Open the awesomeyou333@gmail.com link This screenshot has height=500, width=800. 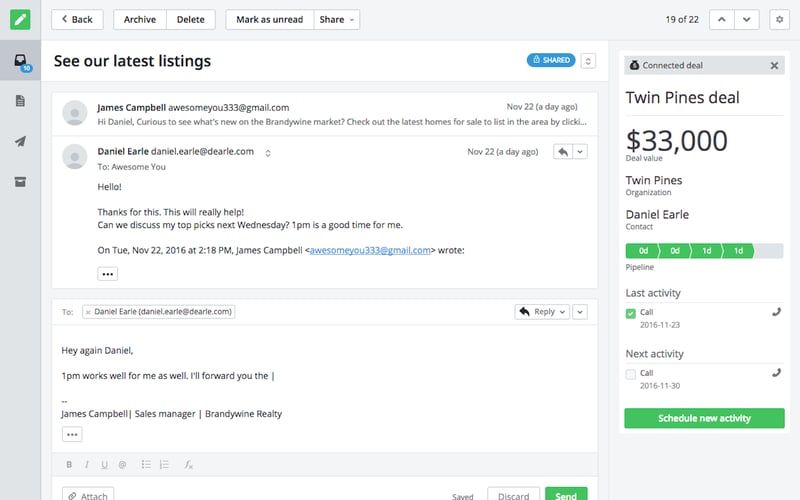point(370,251)
